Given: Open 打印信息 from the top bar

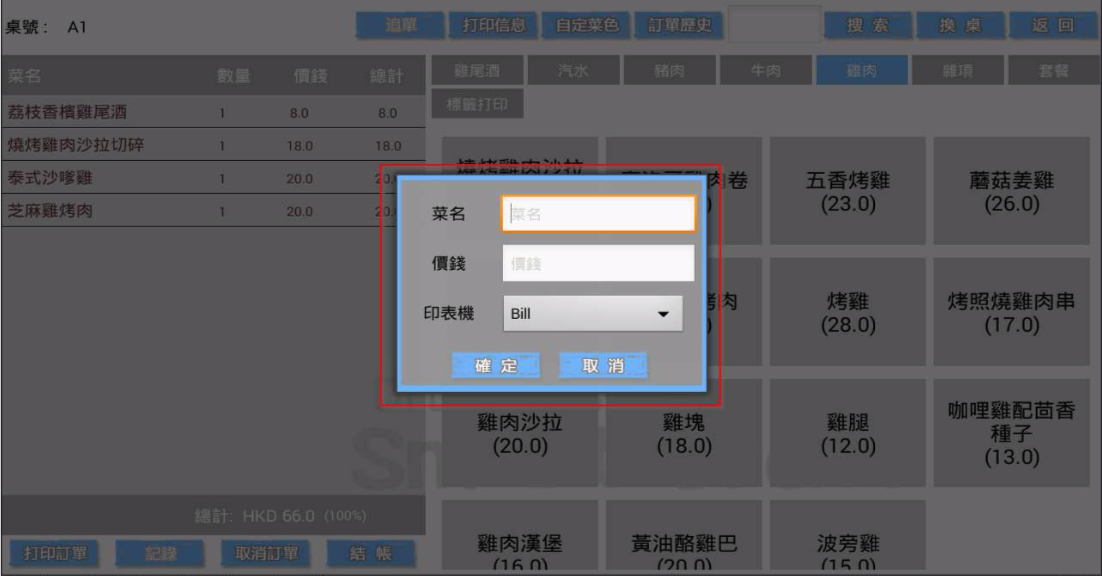Looking at the screenshot, I should click(493, 26).
